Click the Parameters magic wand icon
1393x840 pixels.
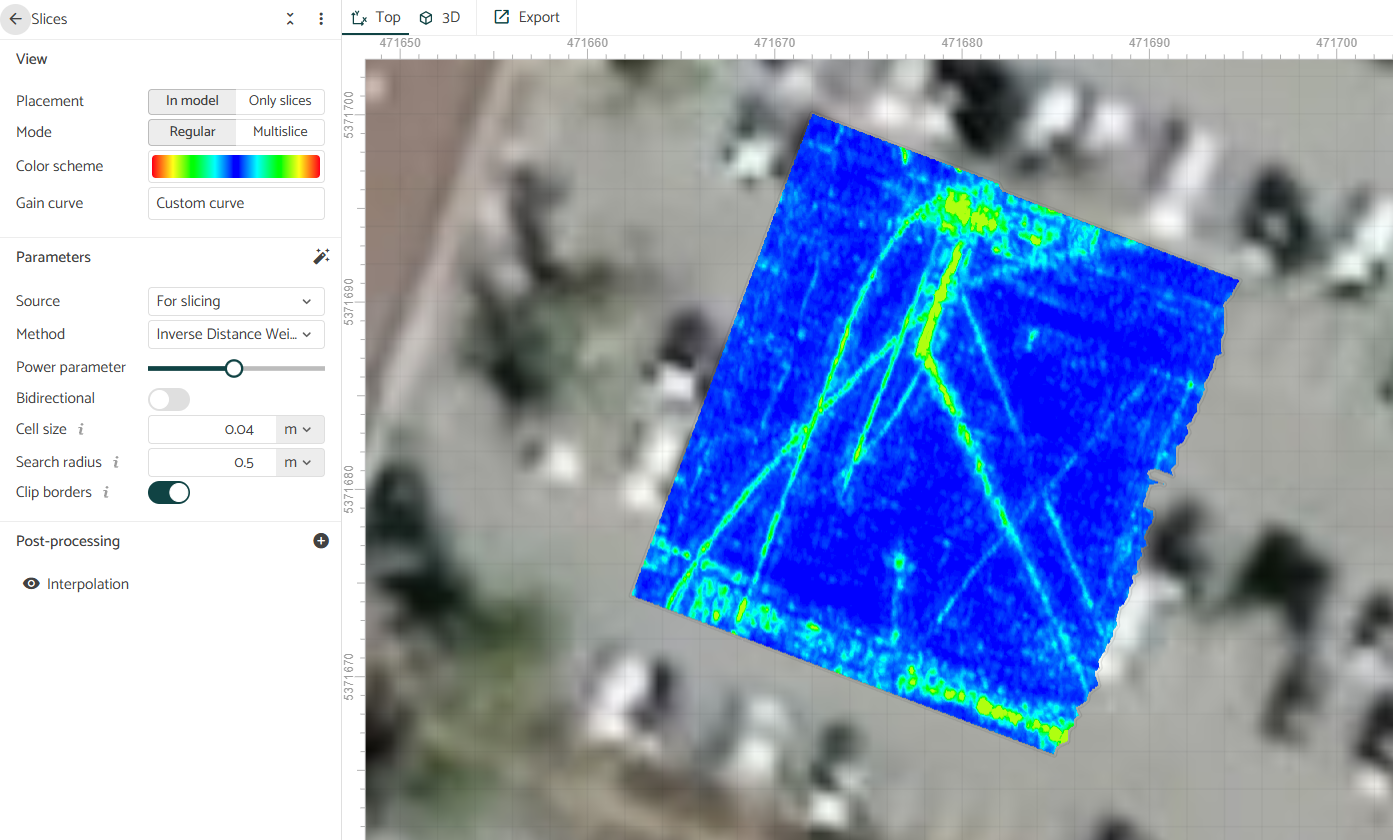coord(321,257)
